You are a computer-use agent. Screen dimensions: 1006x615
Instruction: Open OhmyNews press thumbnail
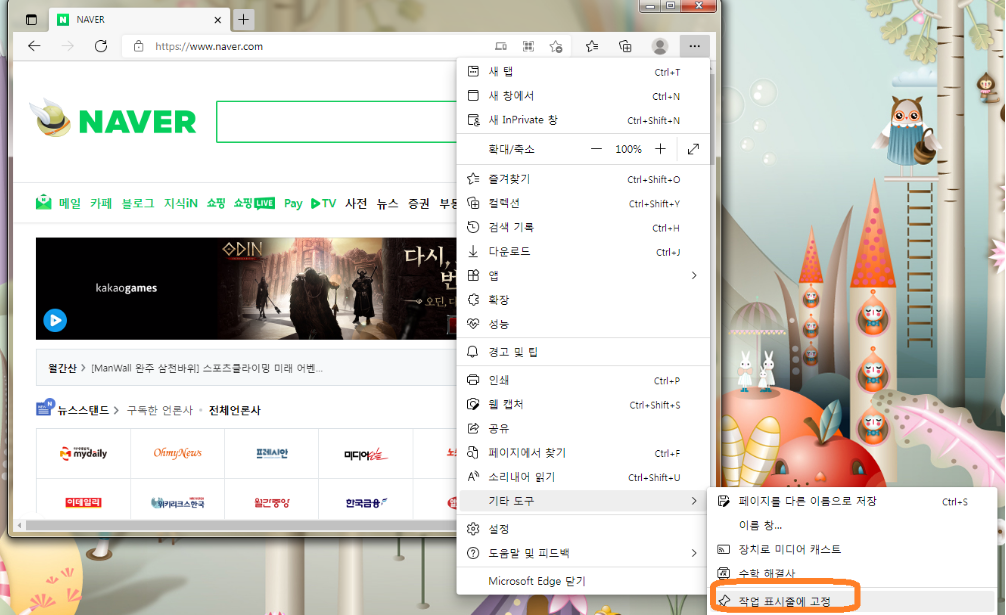tap(178, 453)
